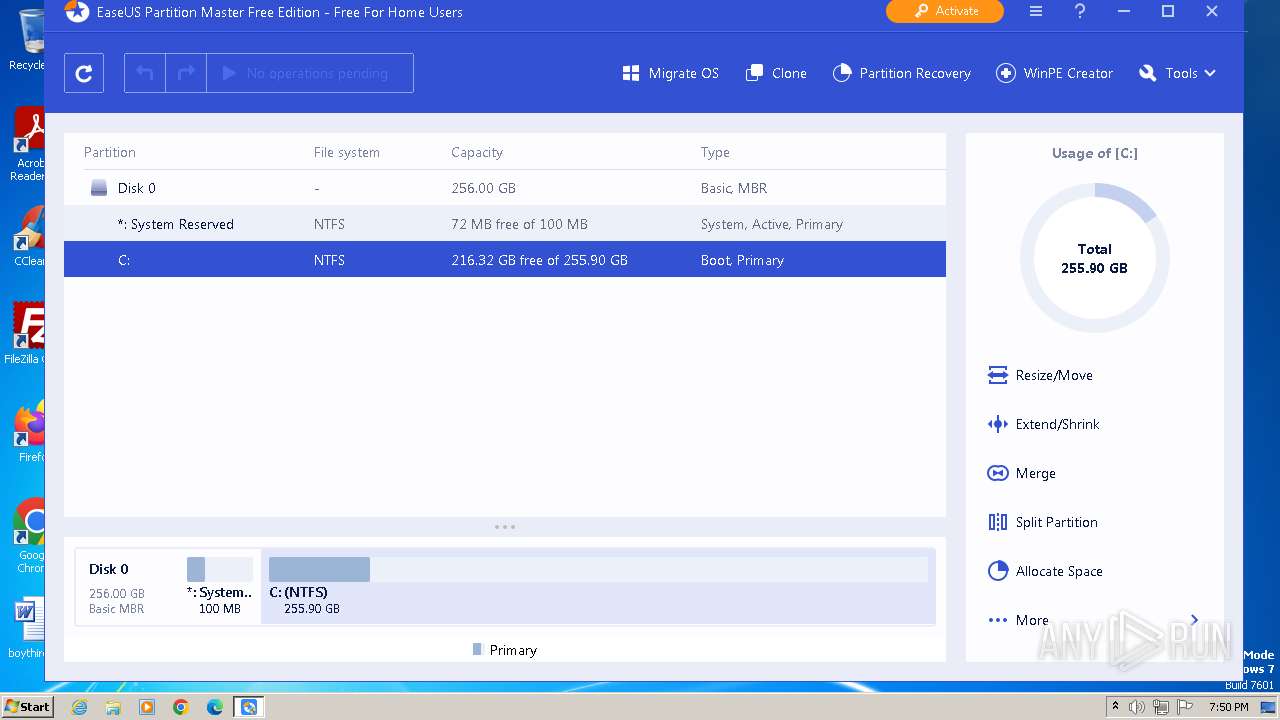Click 72 MB free of 100 MB cell
The width and height of the screenshot is (1280, 720).
[x=519, y=224]
